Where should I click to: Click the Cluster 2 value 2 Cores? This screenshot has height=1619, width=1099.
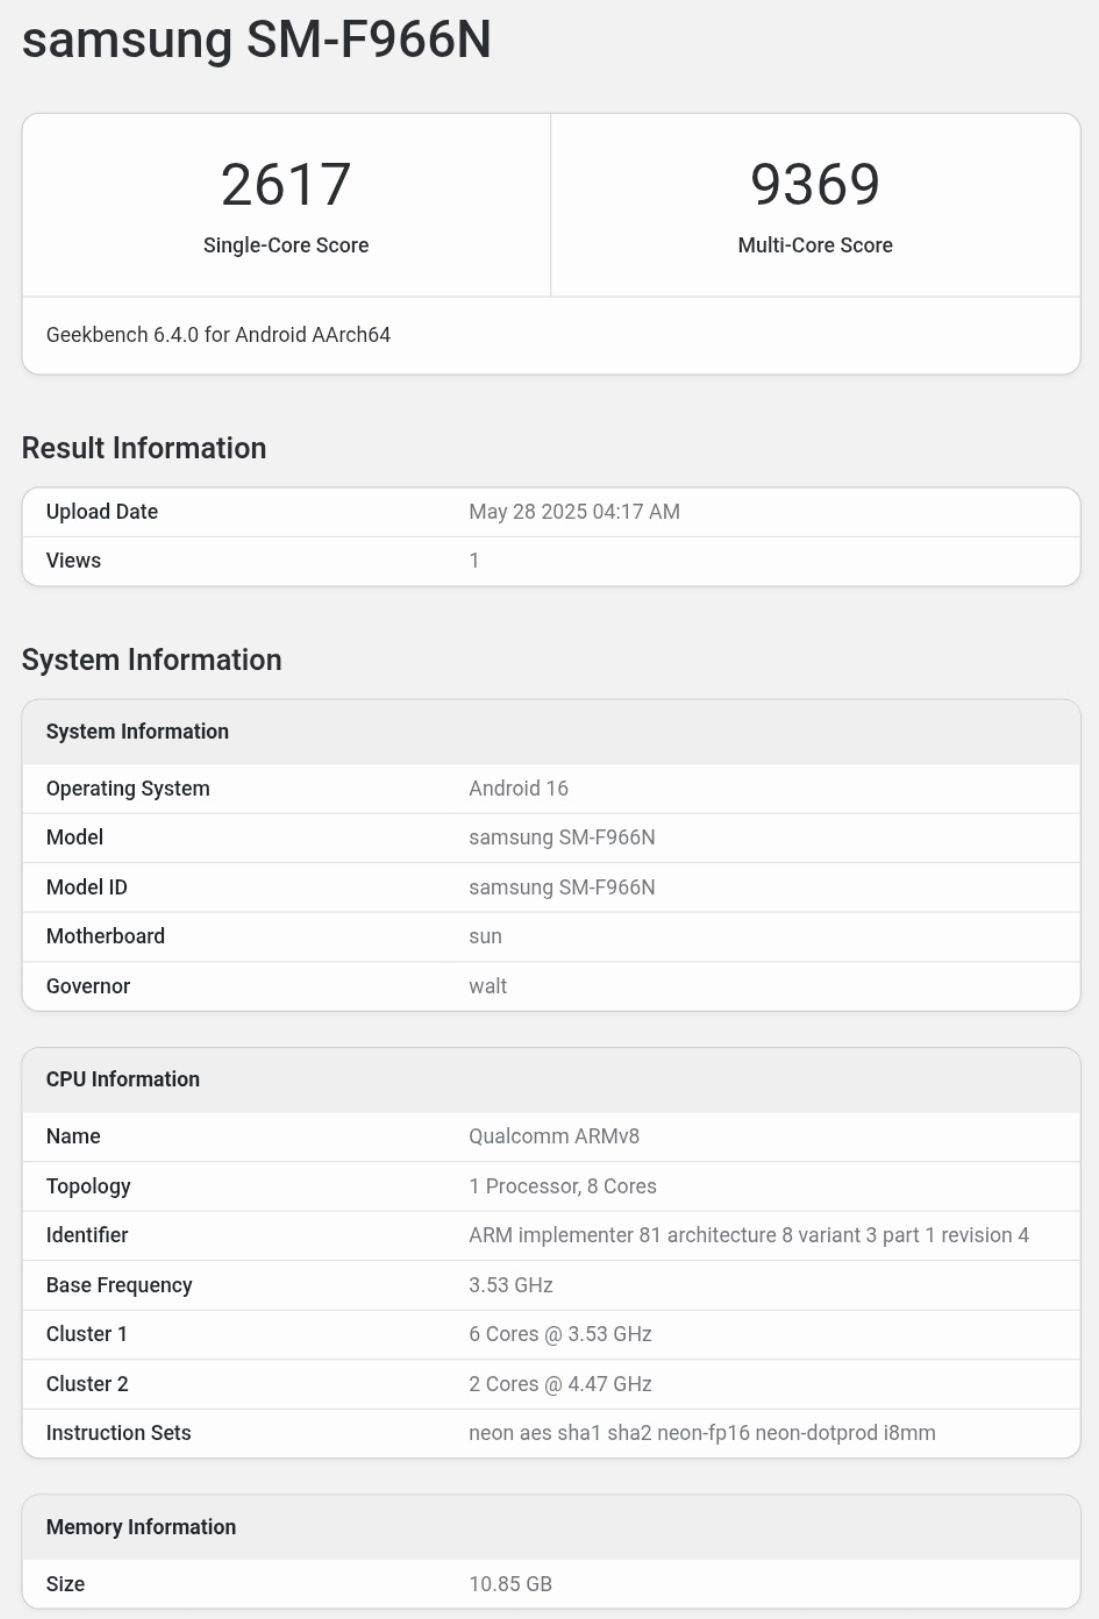560,1384
